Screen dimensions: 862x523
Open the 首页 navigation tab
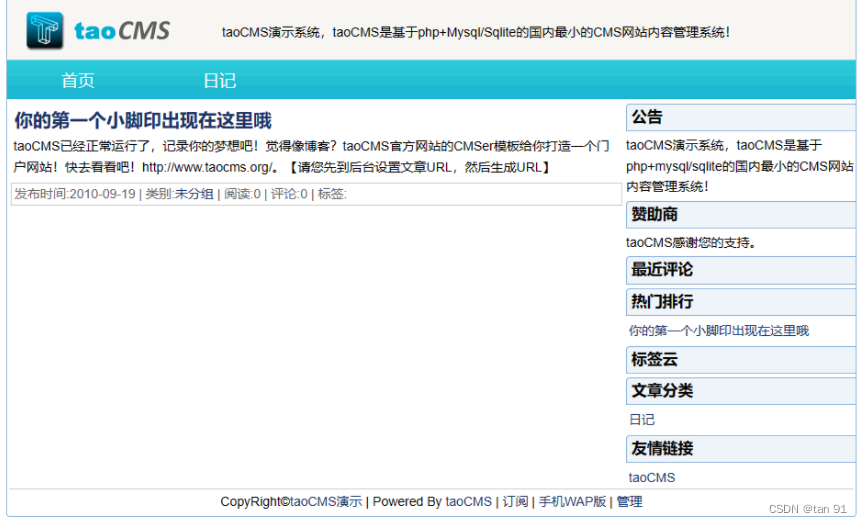(x=78, y=81)
